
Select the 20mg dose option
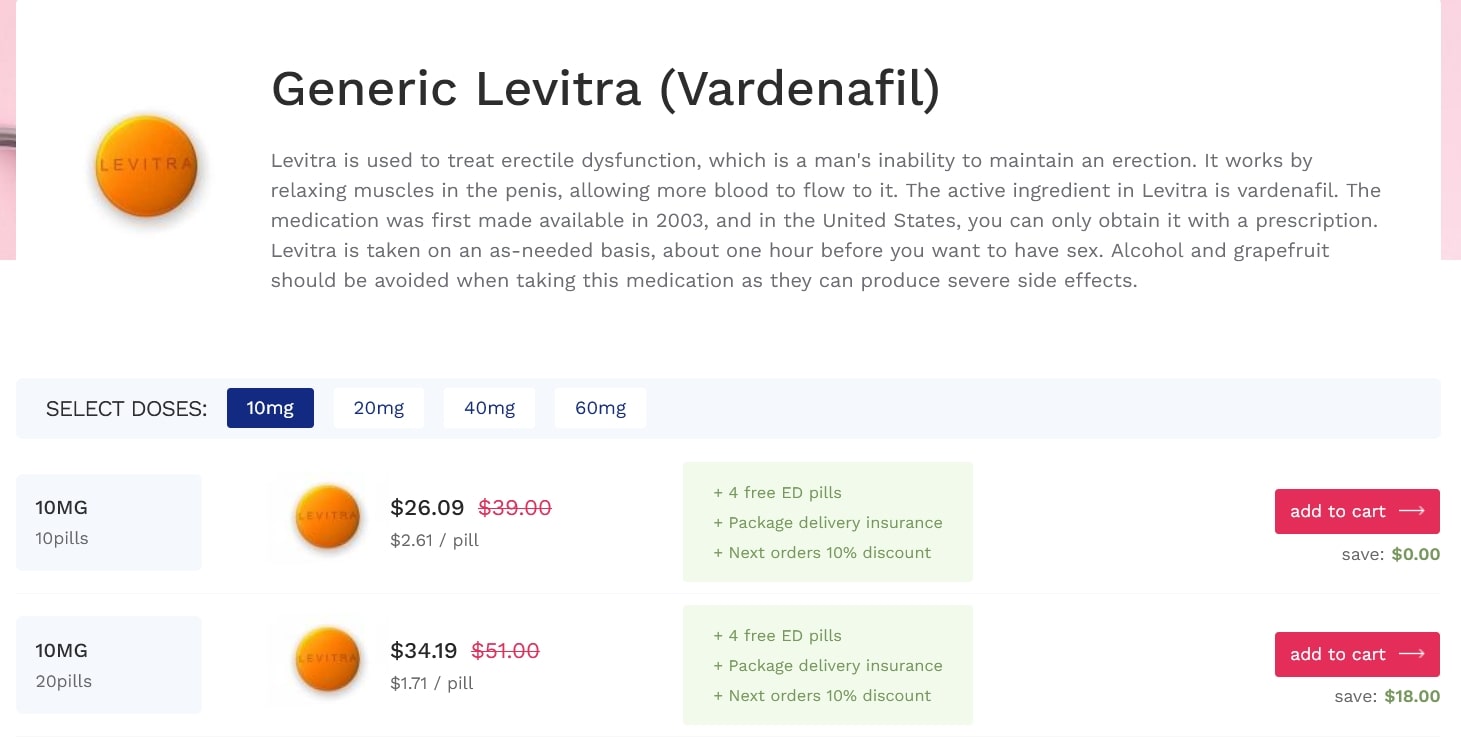pos(379,408)
